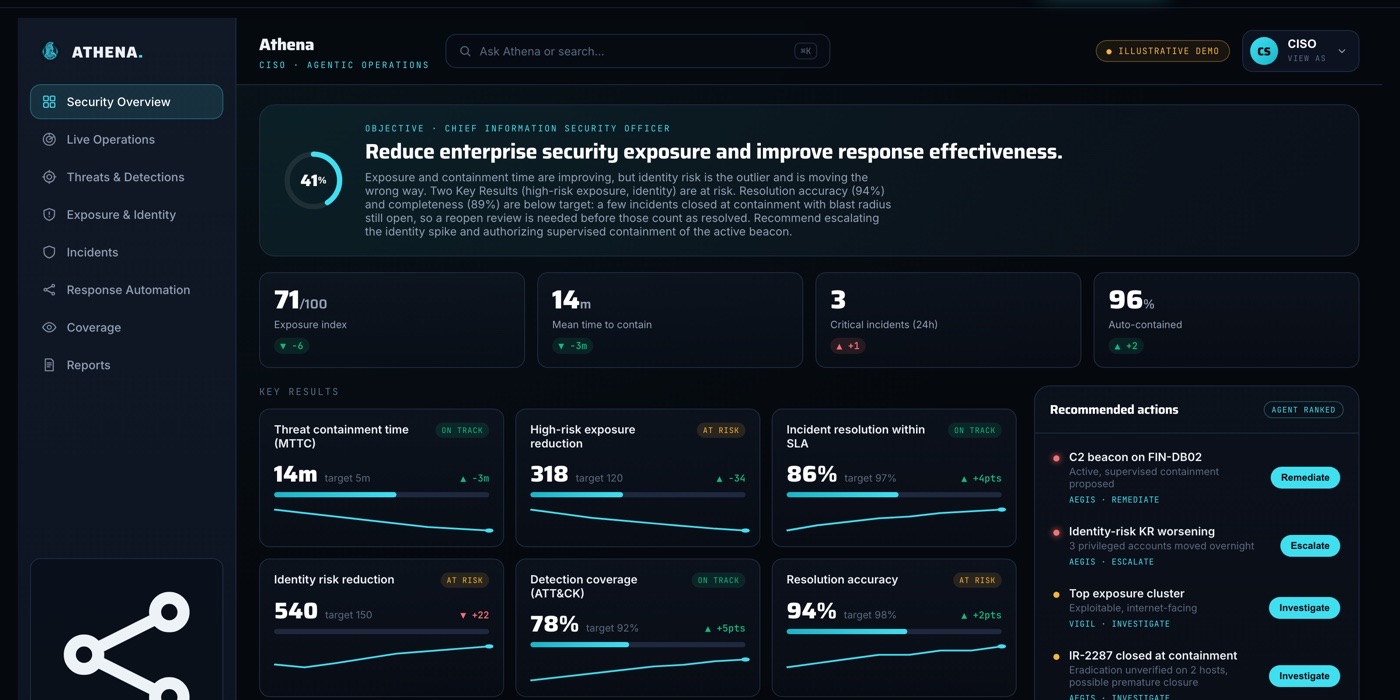Click the +1 chip under Critical incidents
Screen dimensions: 1400x700
click(848, 346)
